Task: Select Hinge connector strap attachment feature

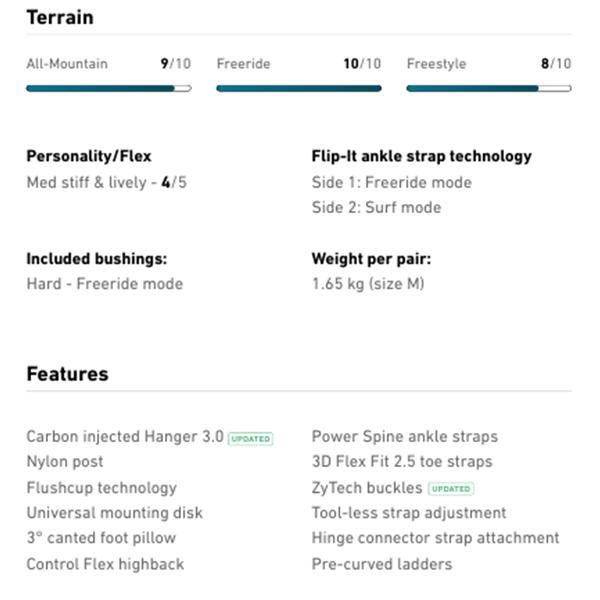Action: pyautogui.click(x=435, y=538)
